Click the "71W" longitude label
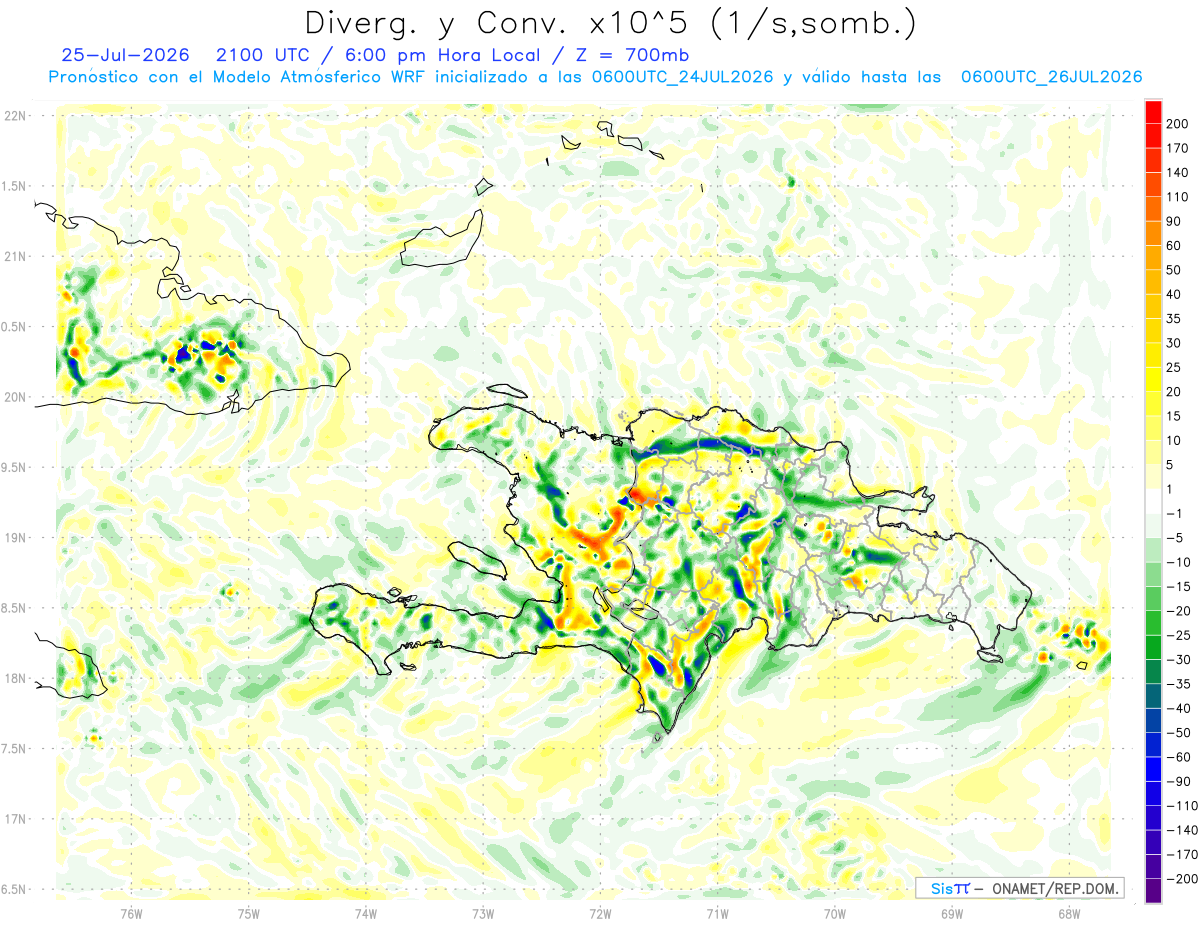 click(x=717, y=912)
